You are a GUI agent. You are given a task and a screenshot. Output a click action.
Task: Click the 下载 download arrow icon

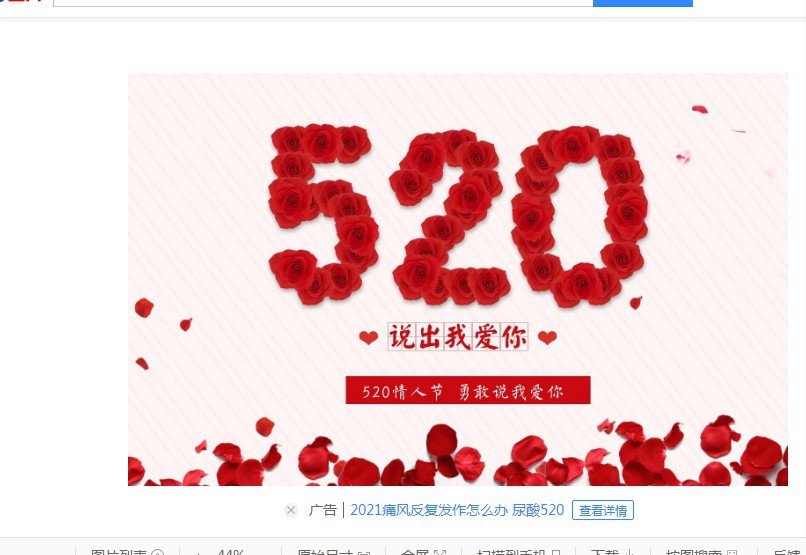pyautogui.click(x=628, y=553)
